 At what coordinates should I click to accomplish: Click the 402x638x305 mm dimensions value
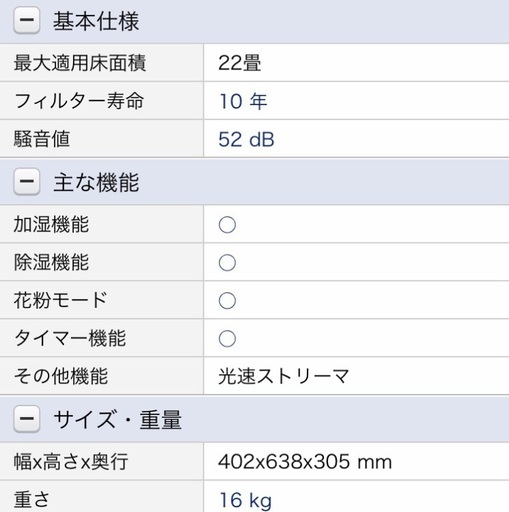pyautogui.click(x=305, y=462)
